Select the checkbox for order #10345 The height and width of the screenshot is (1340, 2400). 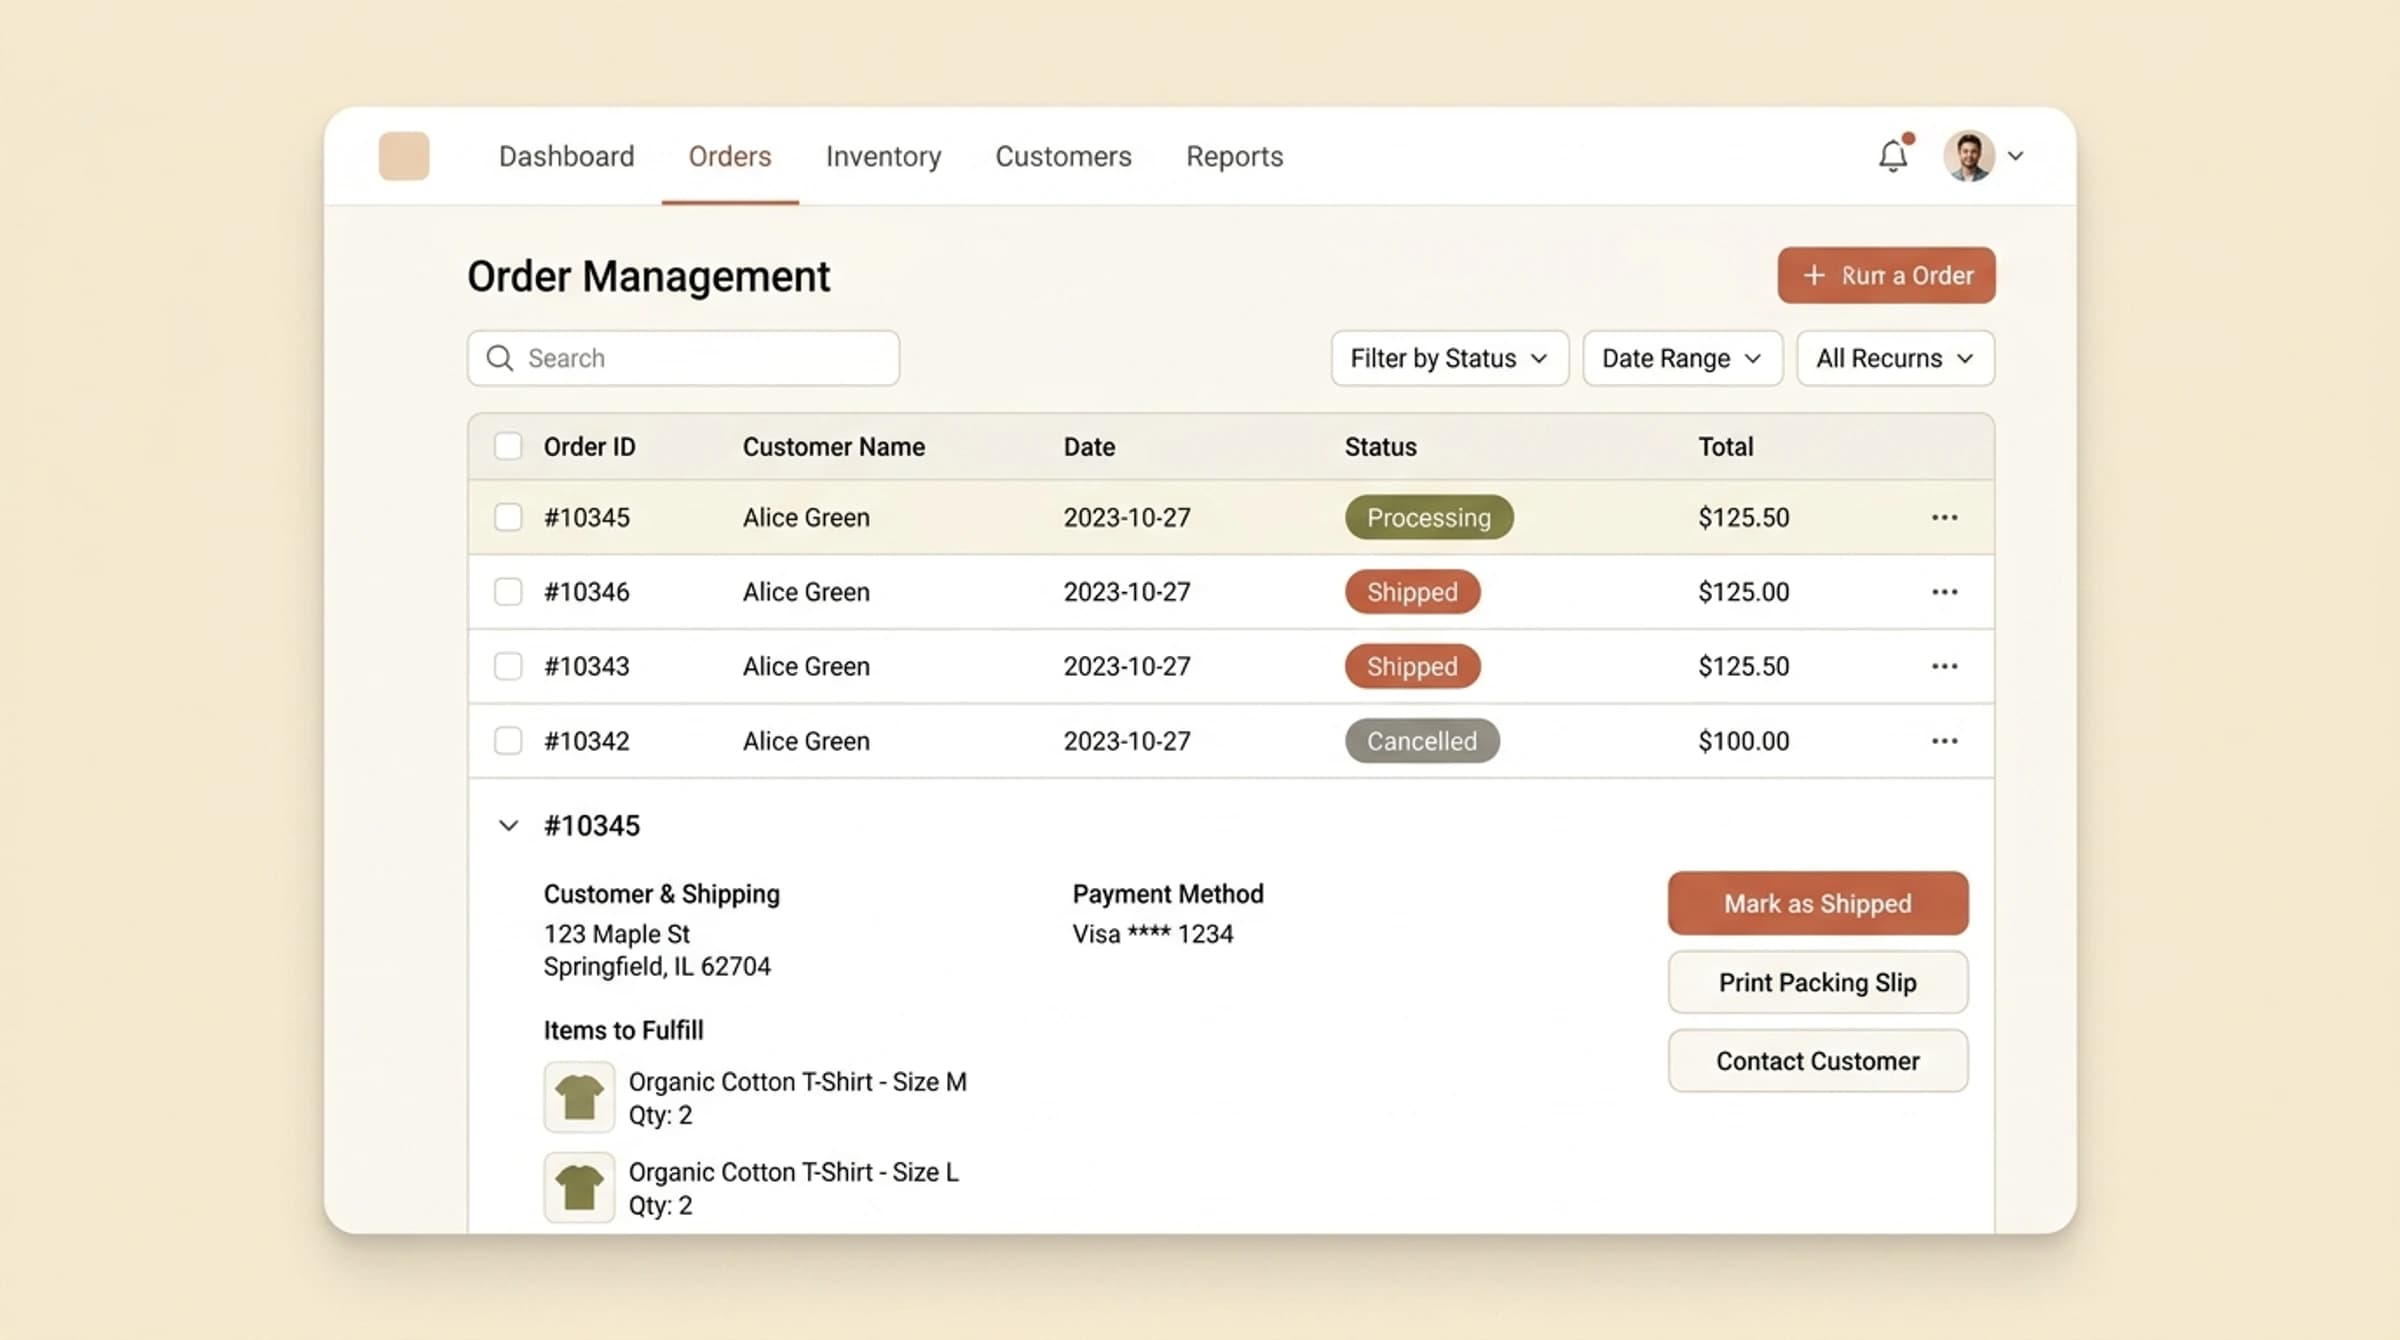coord(508,517)
